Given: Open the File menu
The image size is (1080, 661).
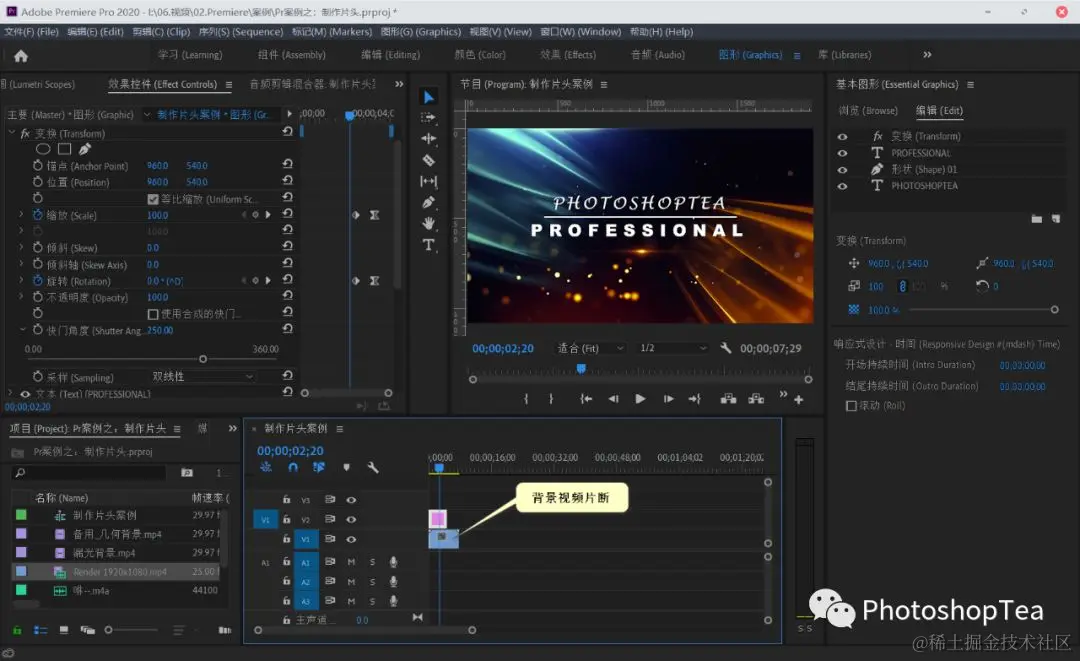Looking at the screenshot, I should click(32, 32).
